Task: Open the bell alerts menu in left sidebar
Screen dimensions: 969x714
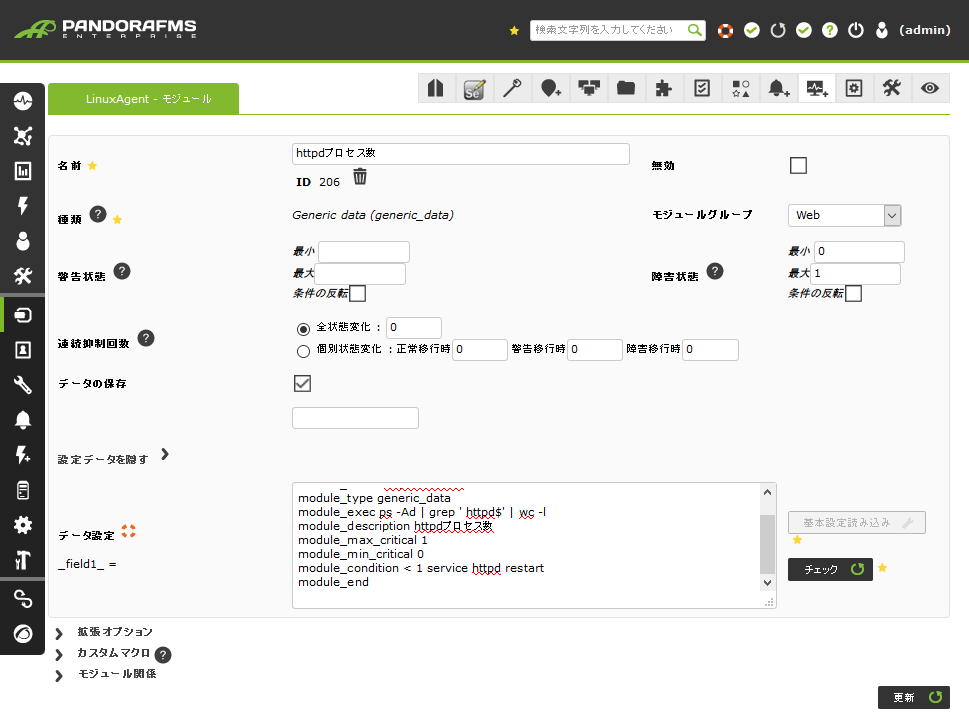Action: coord(23,419)
